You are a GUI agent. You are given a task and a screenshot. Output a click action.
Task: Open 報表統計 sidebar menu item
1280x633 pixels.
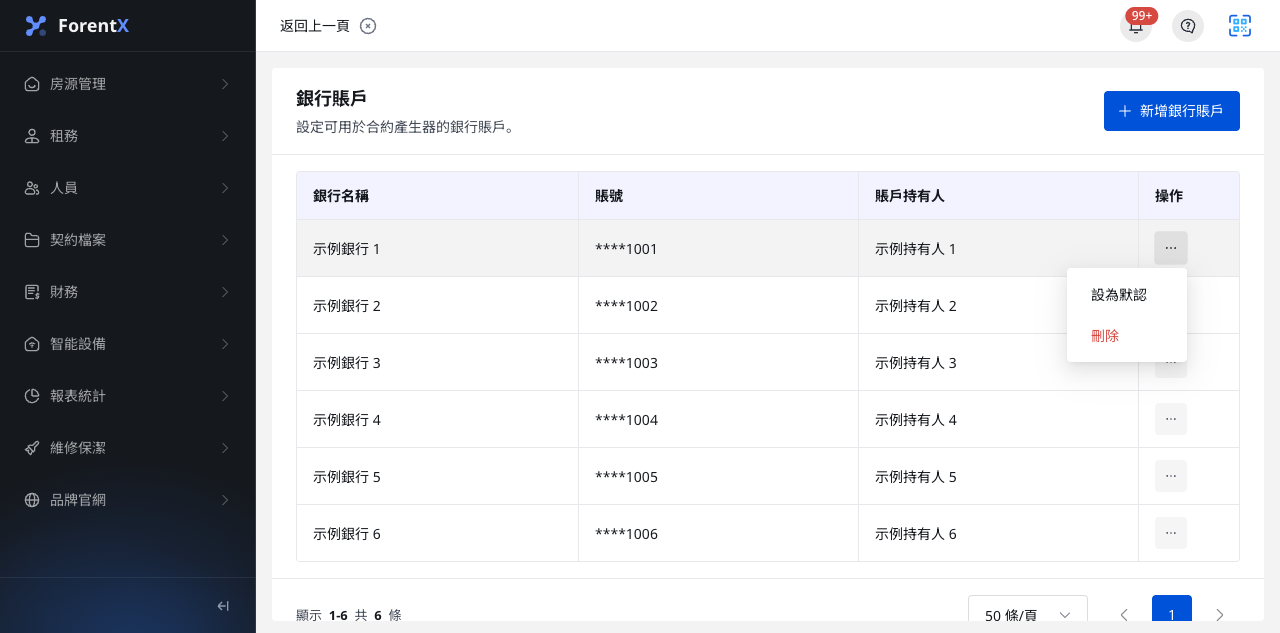coord(128,396)
